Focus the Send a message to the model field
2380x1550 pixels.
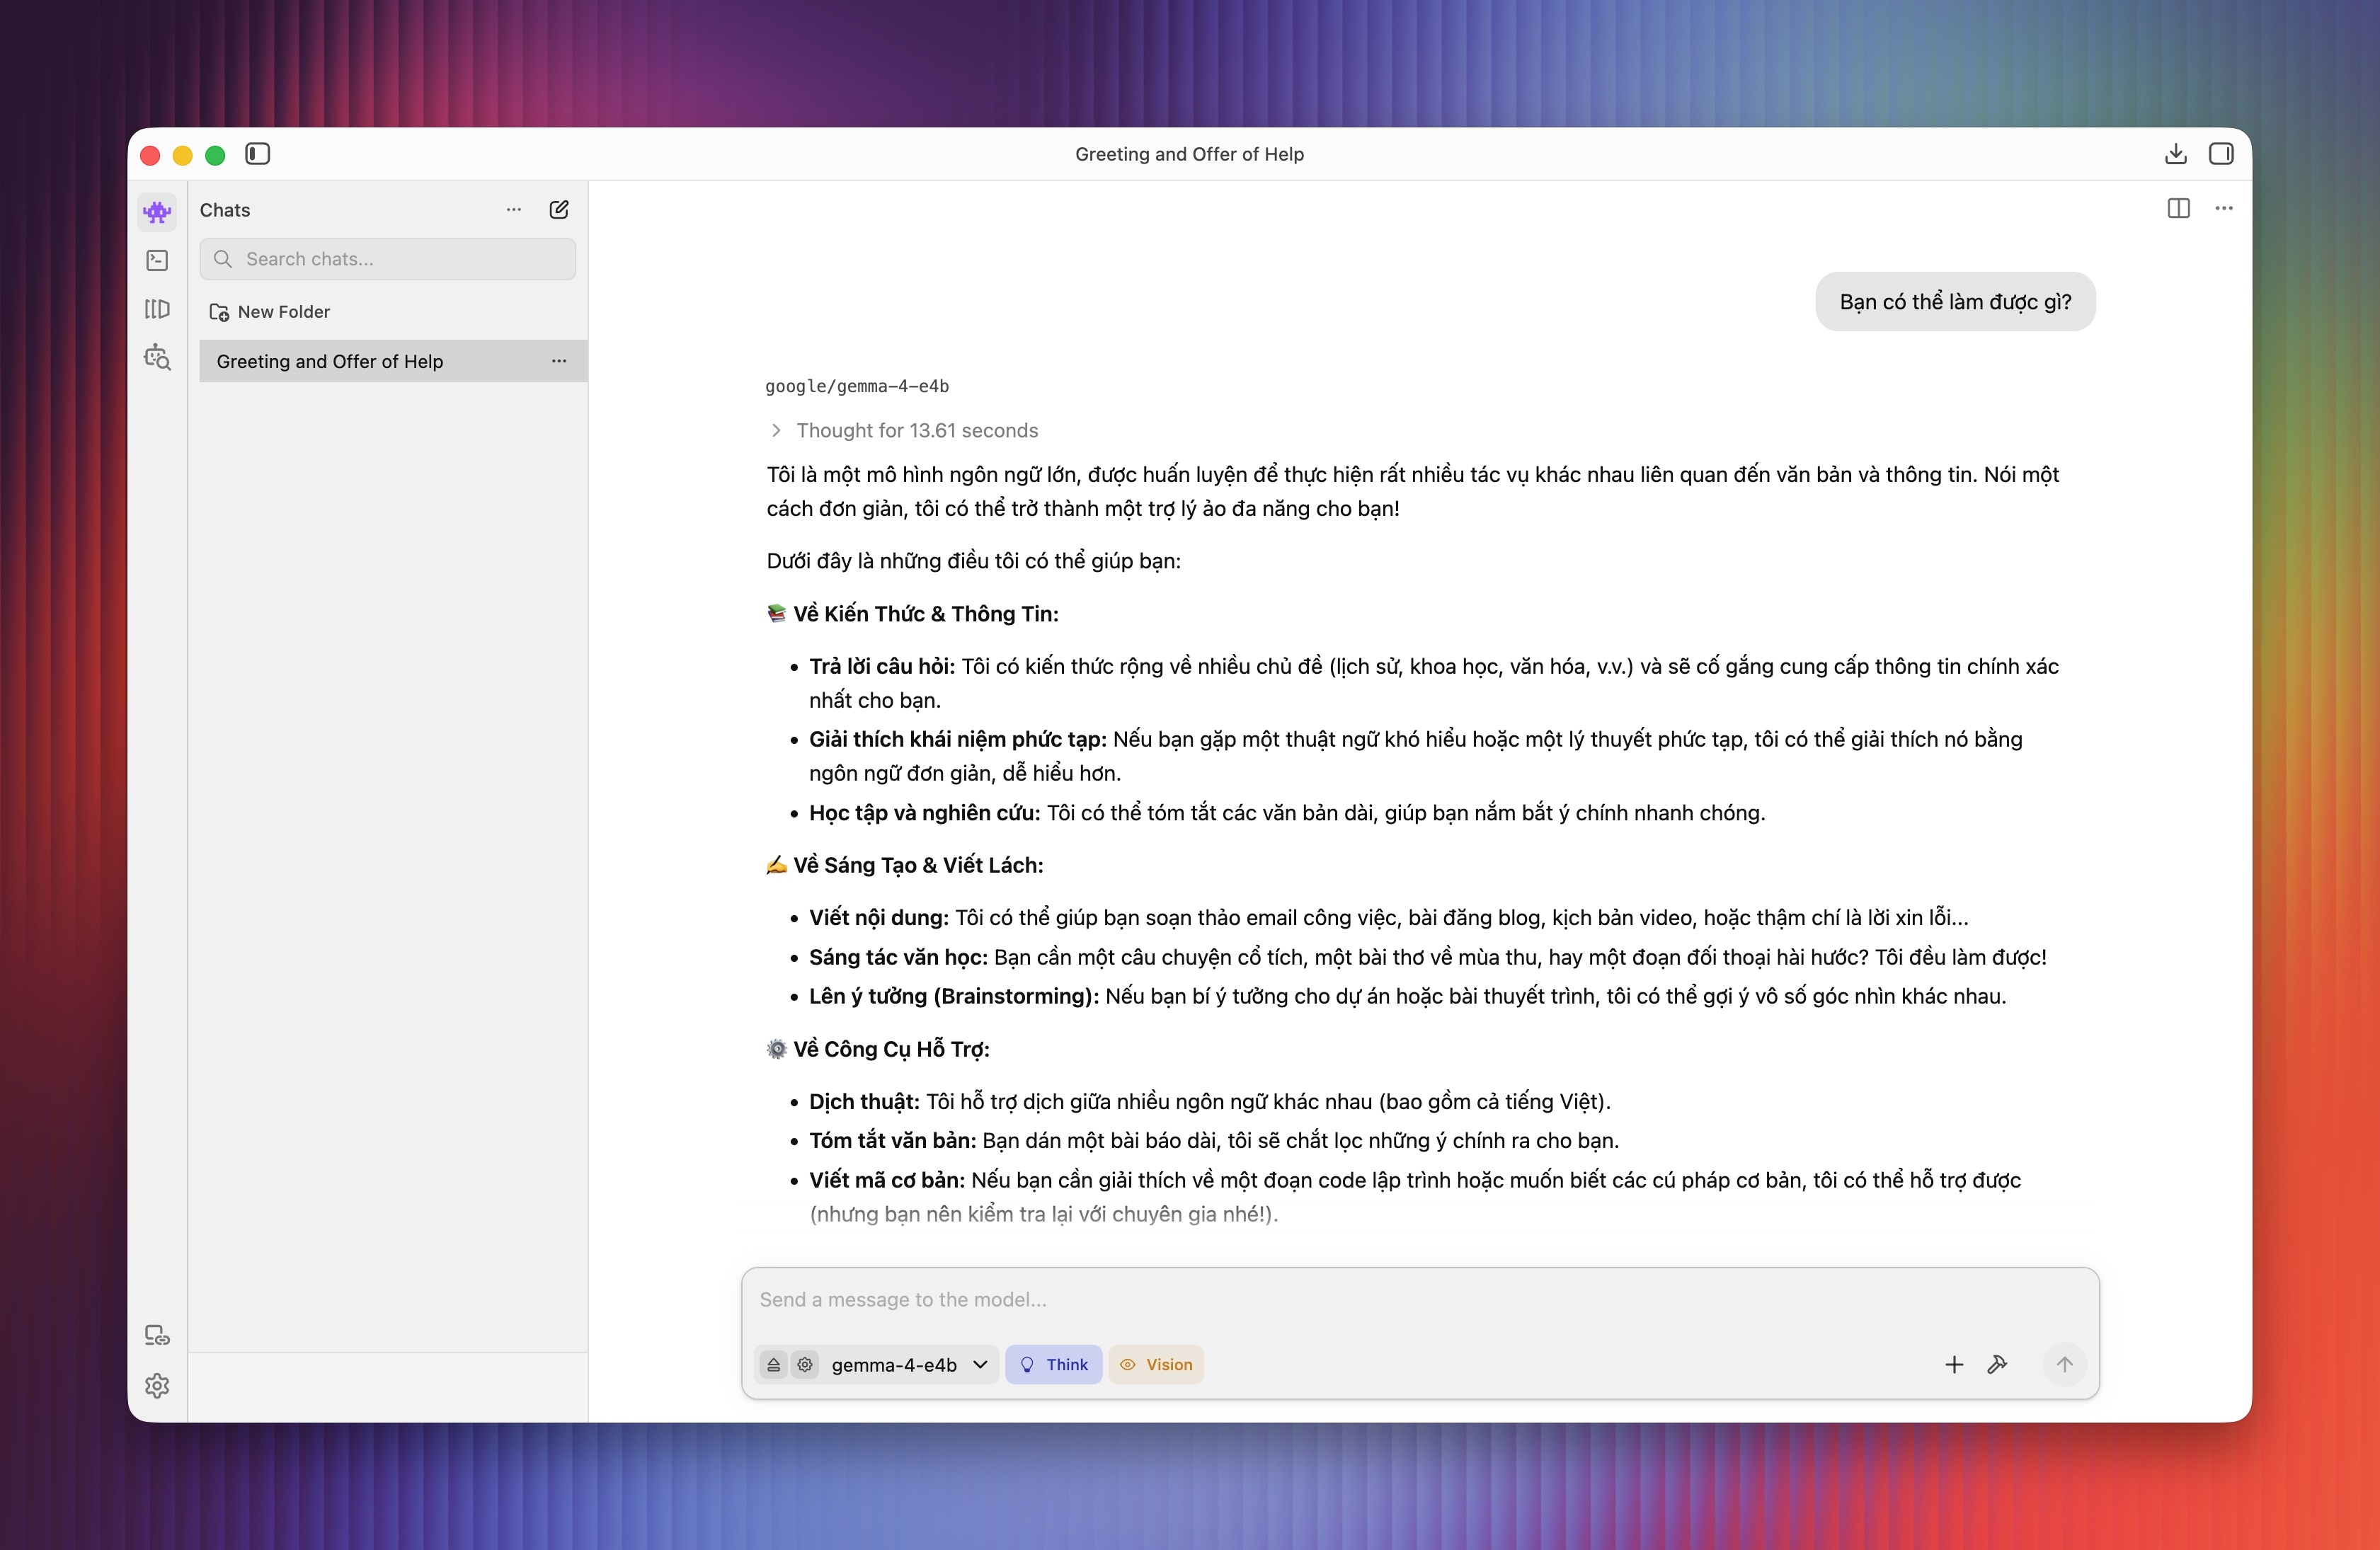1420,1300
